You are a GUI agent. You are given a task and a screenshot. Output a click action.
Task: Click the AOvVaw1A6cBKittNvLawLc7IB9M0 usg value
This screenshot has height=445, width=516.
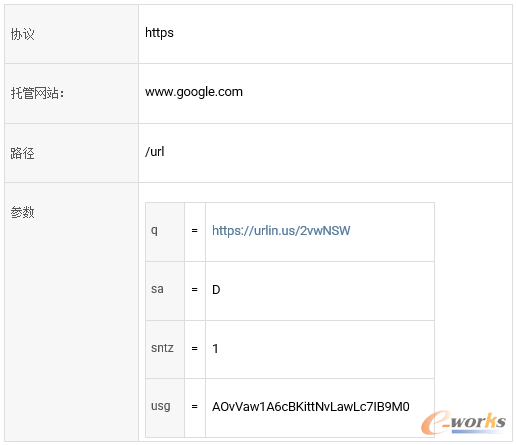coord(311,407)
